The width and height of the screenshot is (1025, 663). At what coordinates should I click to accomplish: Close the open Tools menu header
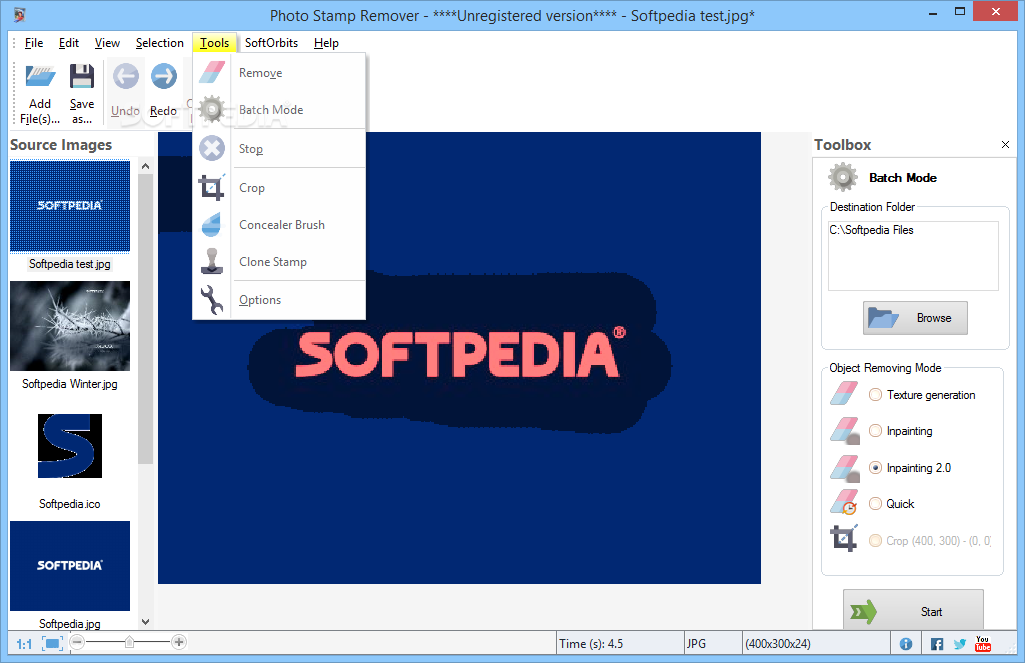coord(214,43)
